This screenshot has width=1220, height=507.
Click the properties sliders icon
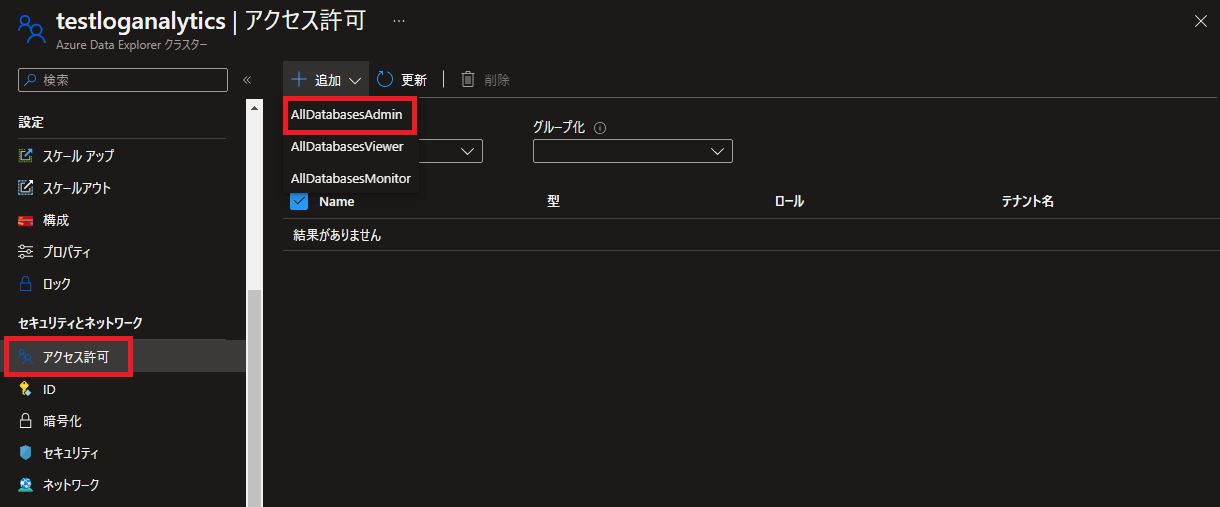click(x=26, y=252)
